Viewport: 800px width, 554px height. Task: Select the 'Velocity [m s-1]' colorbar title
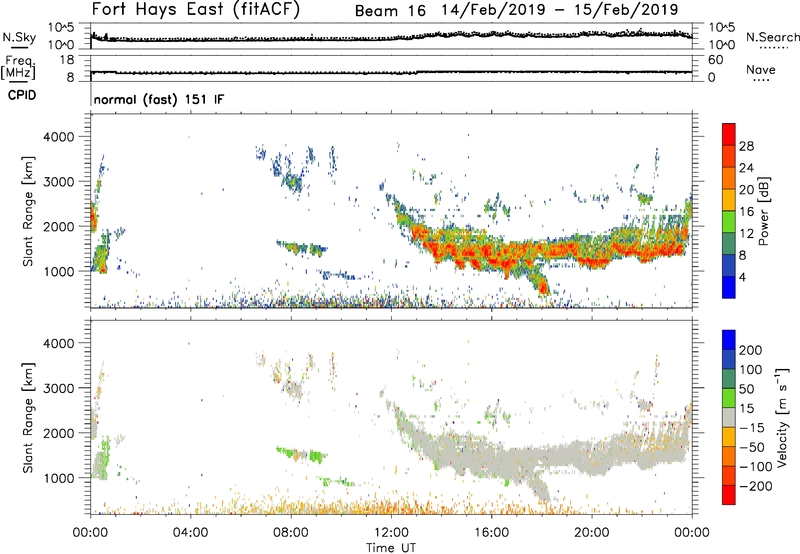(783, 417)
